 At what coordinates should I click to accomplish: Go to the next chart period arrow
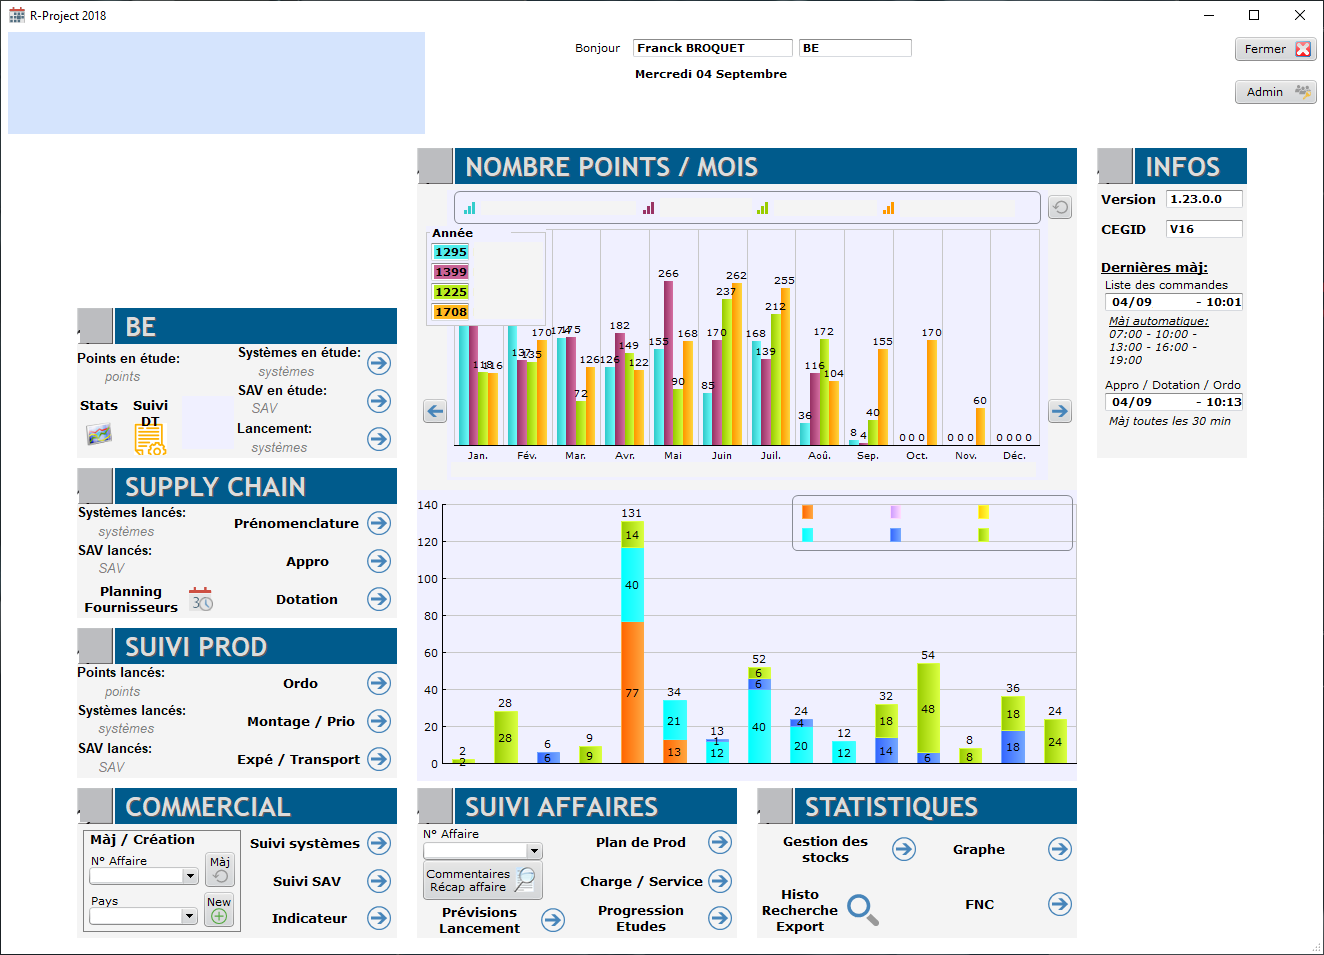tap(1060, 411)
